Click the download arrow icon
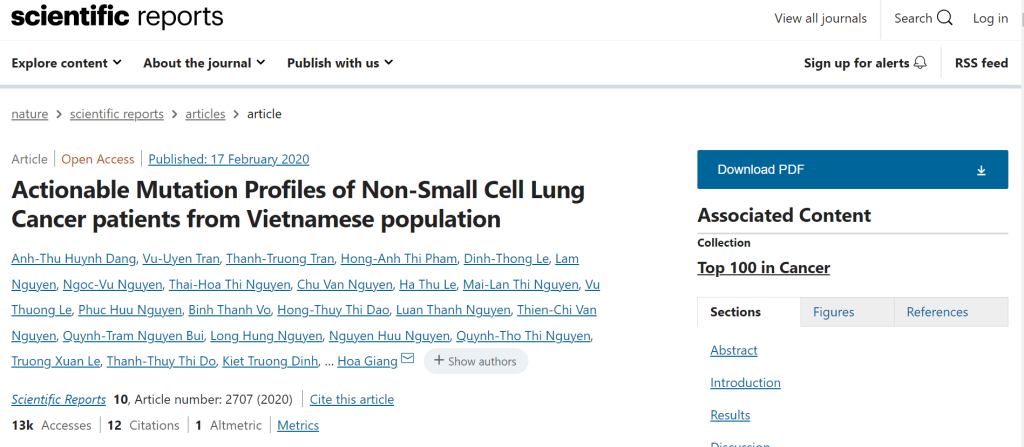The width and height of the screenshot is (1024, 447). 981,170
